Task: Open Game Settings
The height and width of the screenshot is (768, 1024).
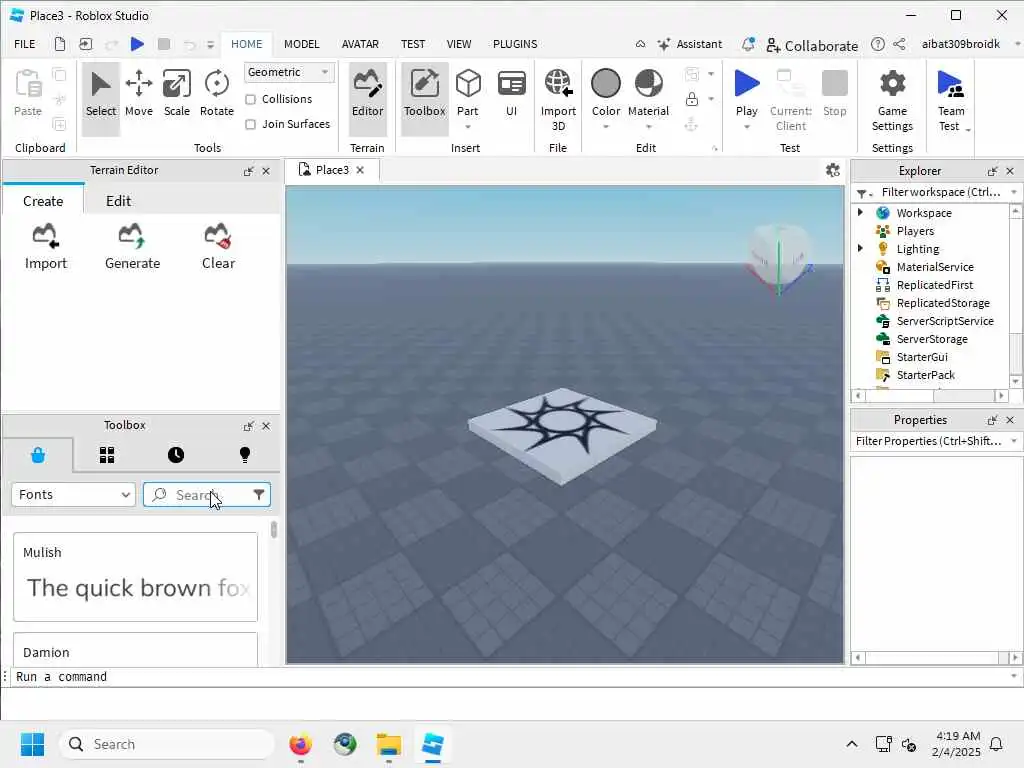Action: 892,99
